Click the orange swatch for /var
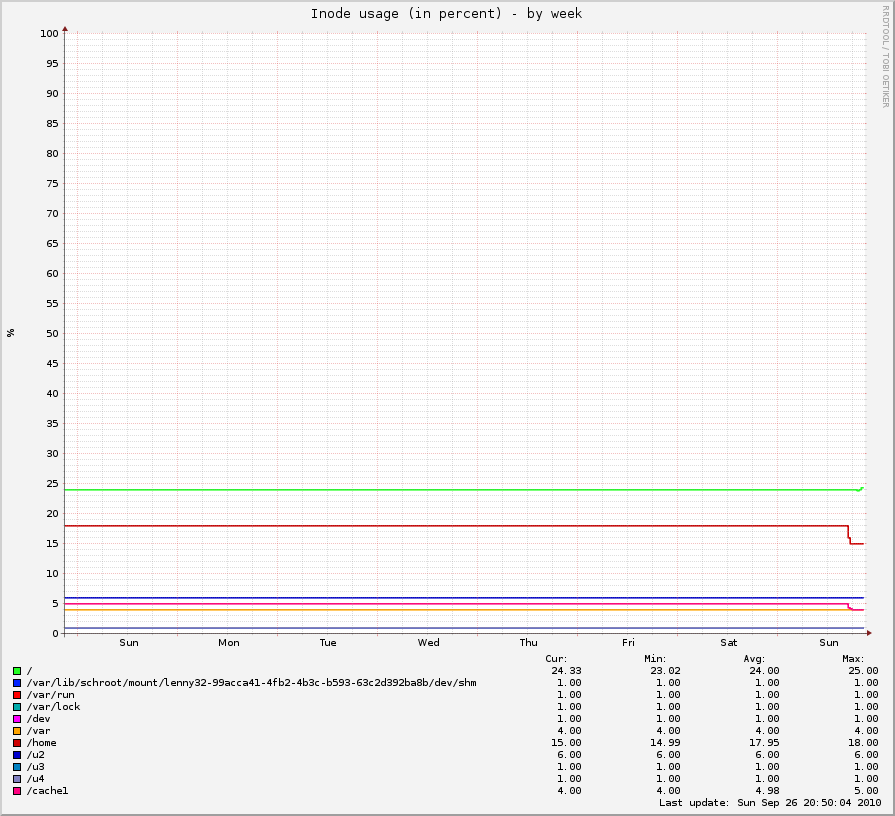 pos(17,731)
